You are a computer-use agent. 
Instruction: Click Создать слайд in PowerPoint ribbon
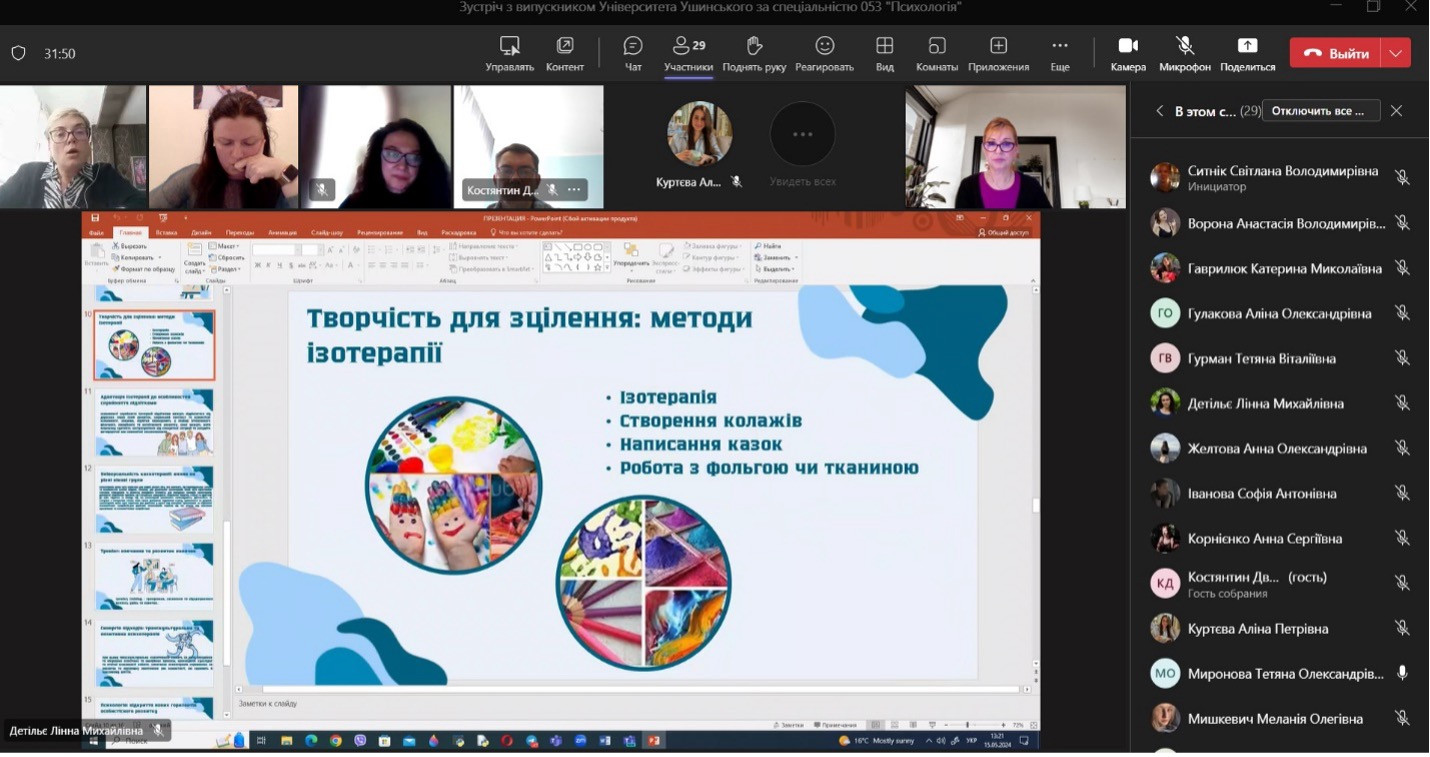pyautogui.click(x=195, y=259)
